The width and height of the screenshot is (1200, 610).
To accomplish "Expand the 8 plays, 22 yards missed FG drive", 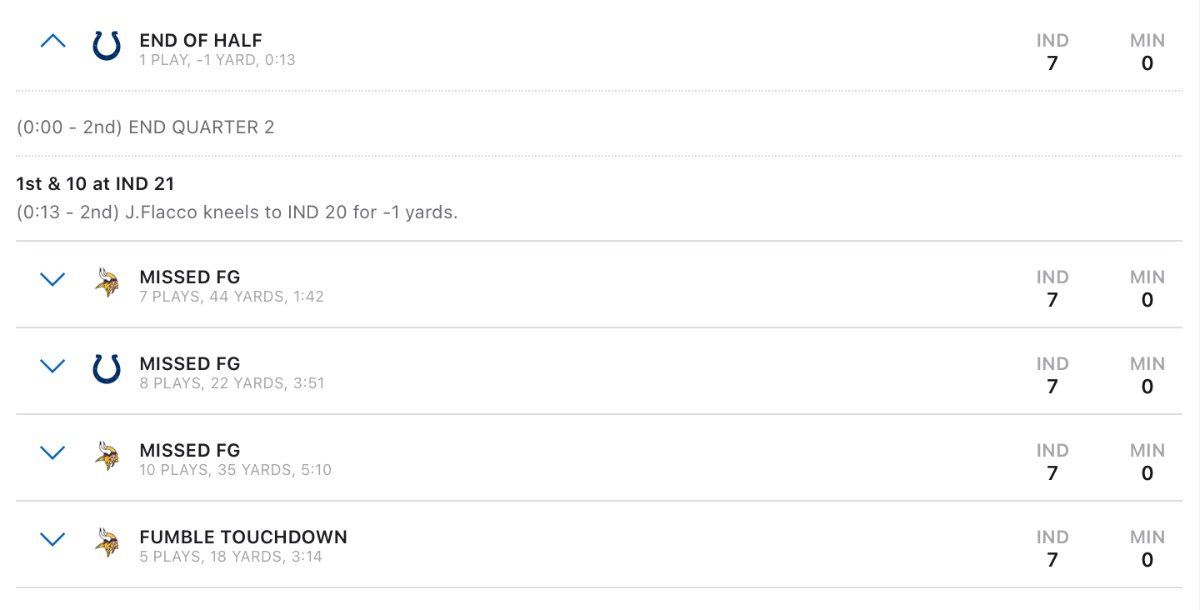I will coord(52,367).
